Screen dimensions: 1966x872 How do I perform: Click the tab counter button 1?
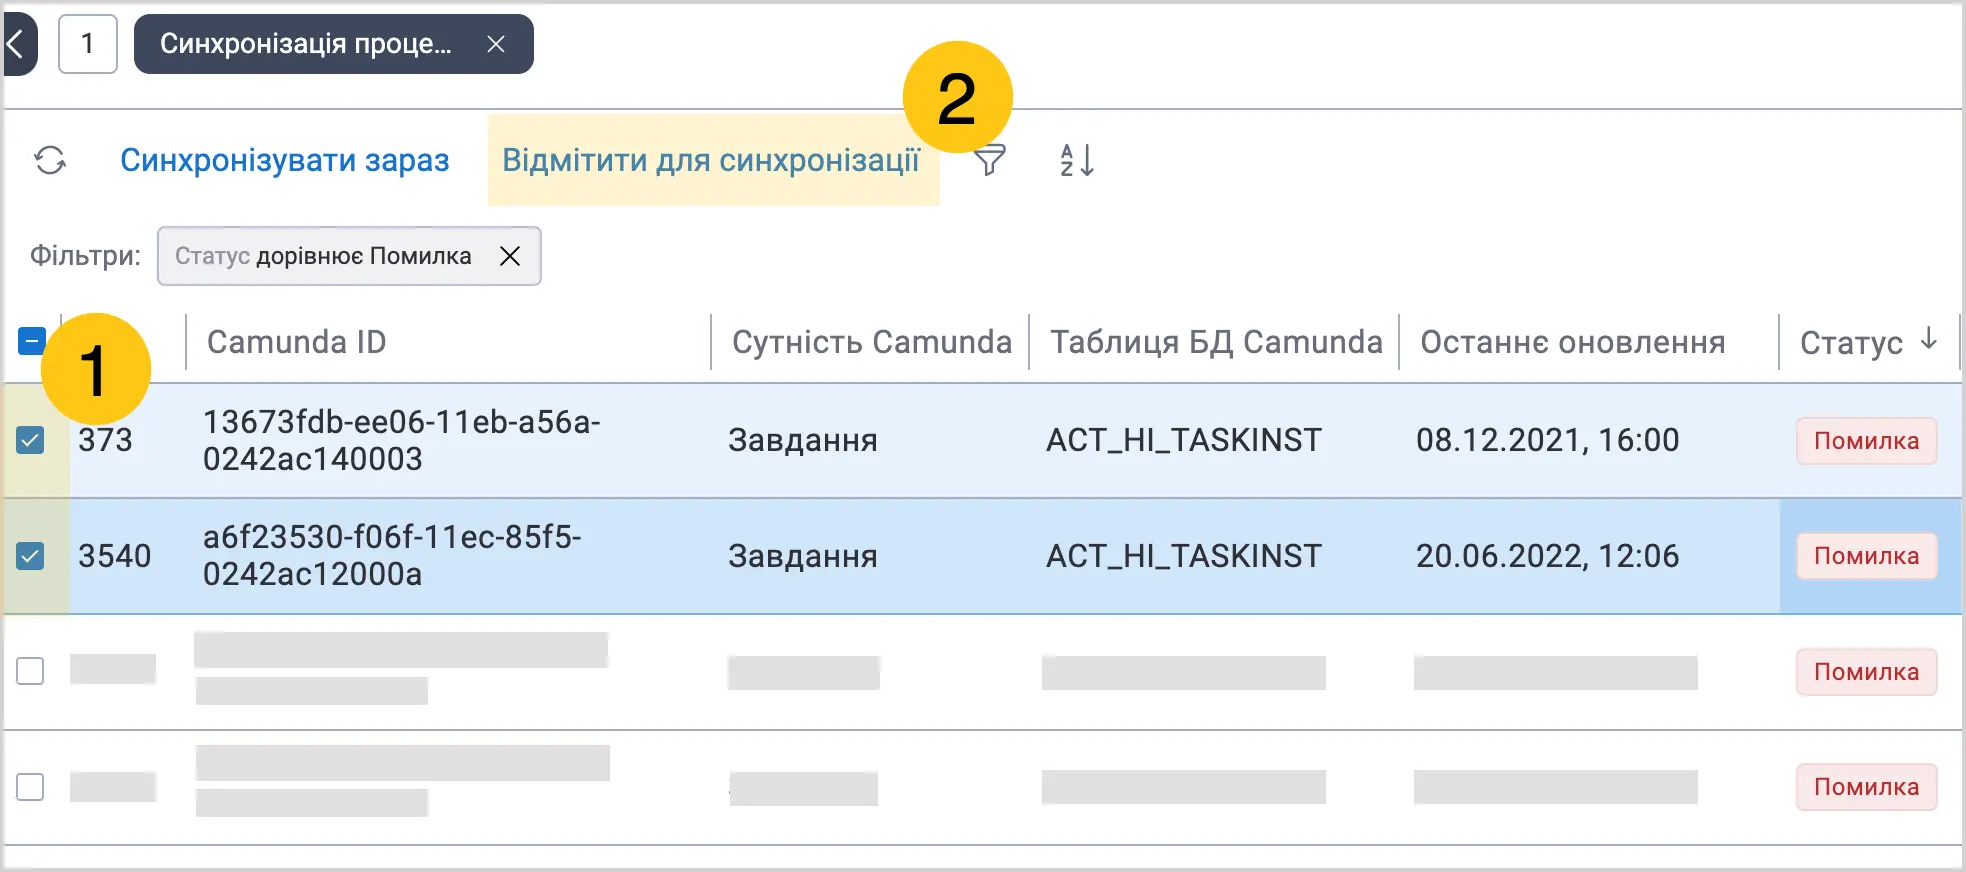(88, 44)
